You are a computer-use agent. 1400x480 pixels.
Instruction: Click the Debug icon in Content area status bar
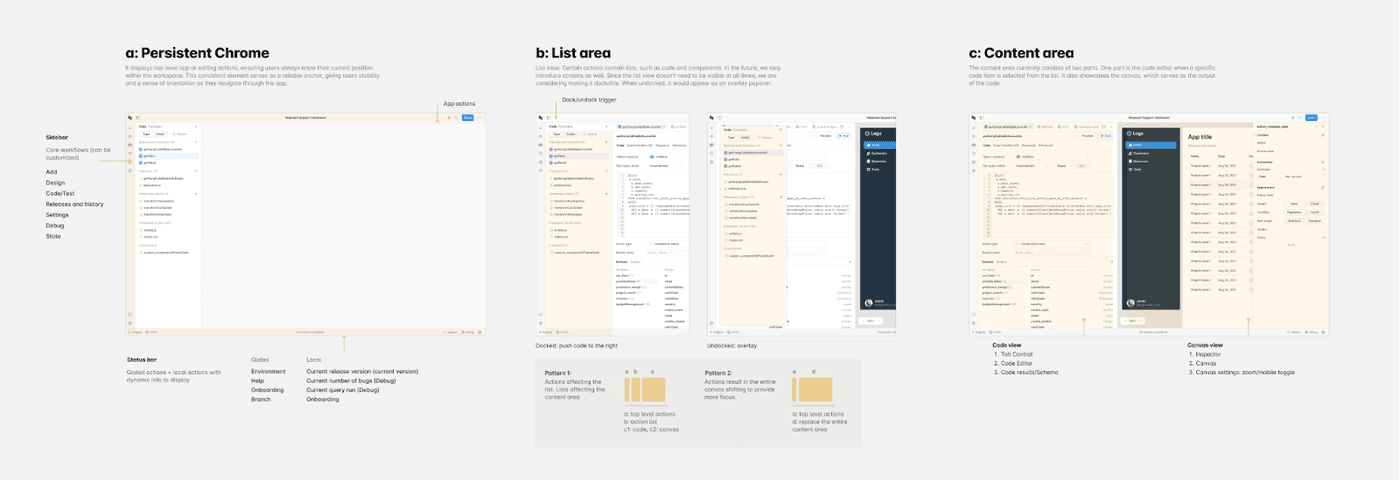(1312, 332)
